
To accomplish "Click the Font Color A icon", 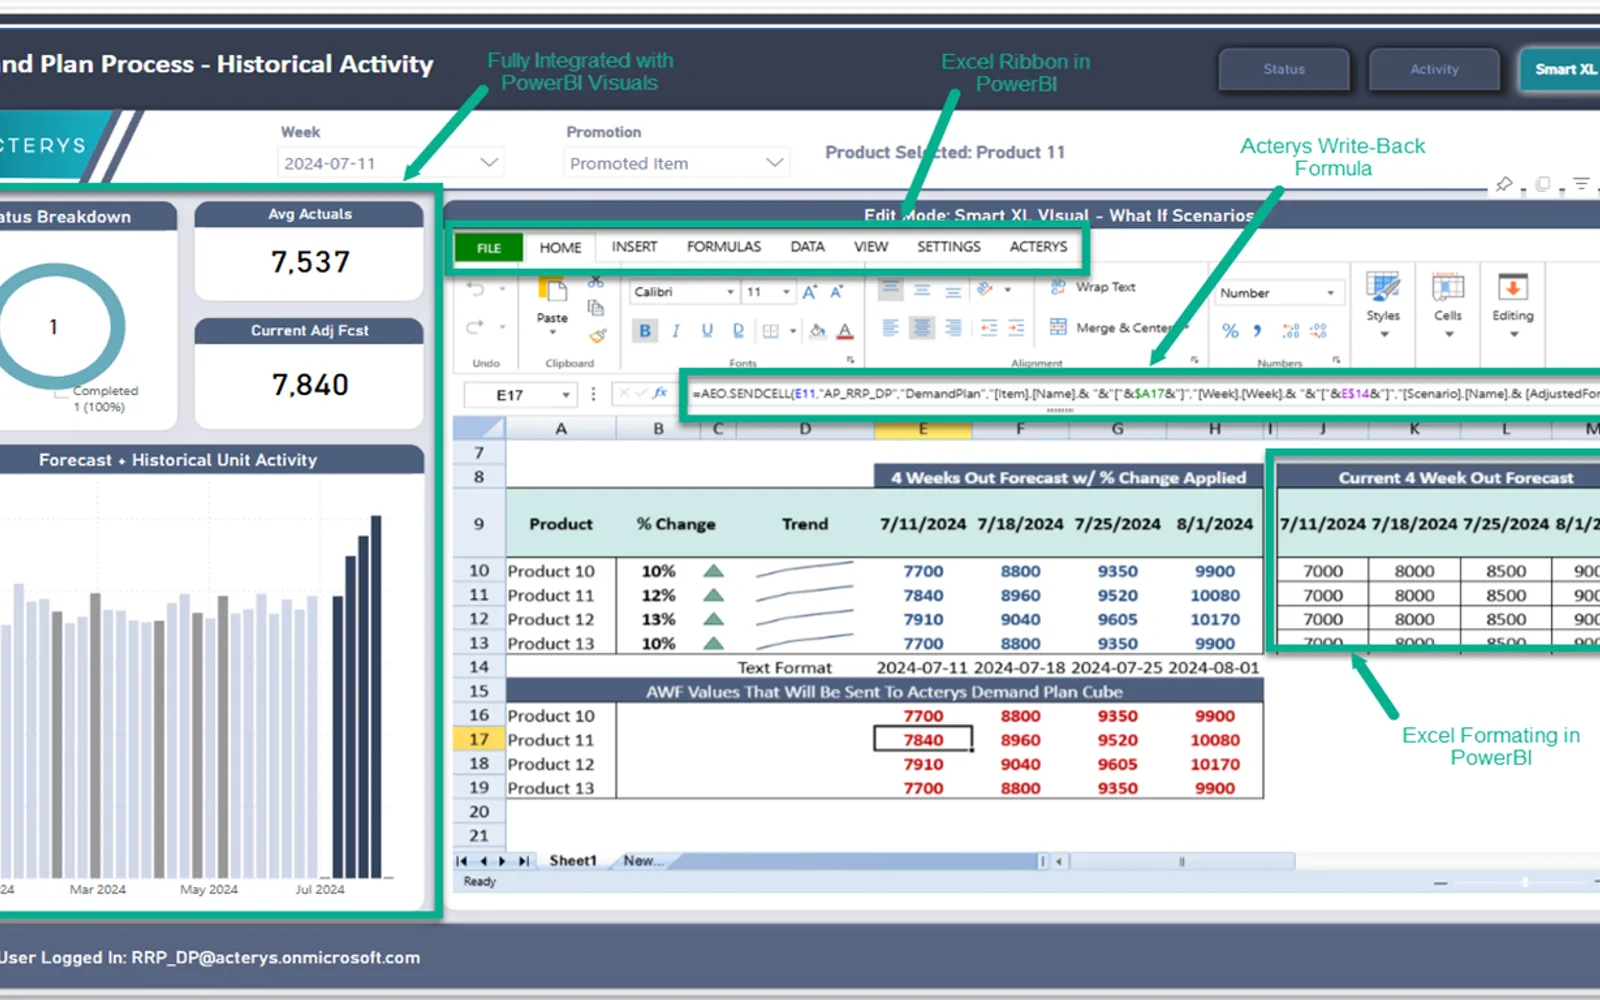I will tap(846, 331).
